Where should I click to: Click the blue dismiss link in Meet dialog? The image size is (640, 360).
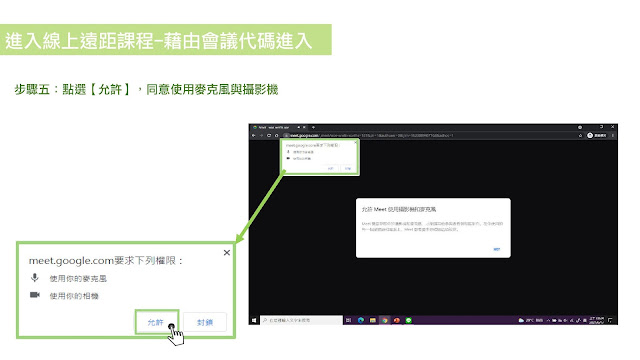click(497, 249)
